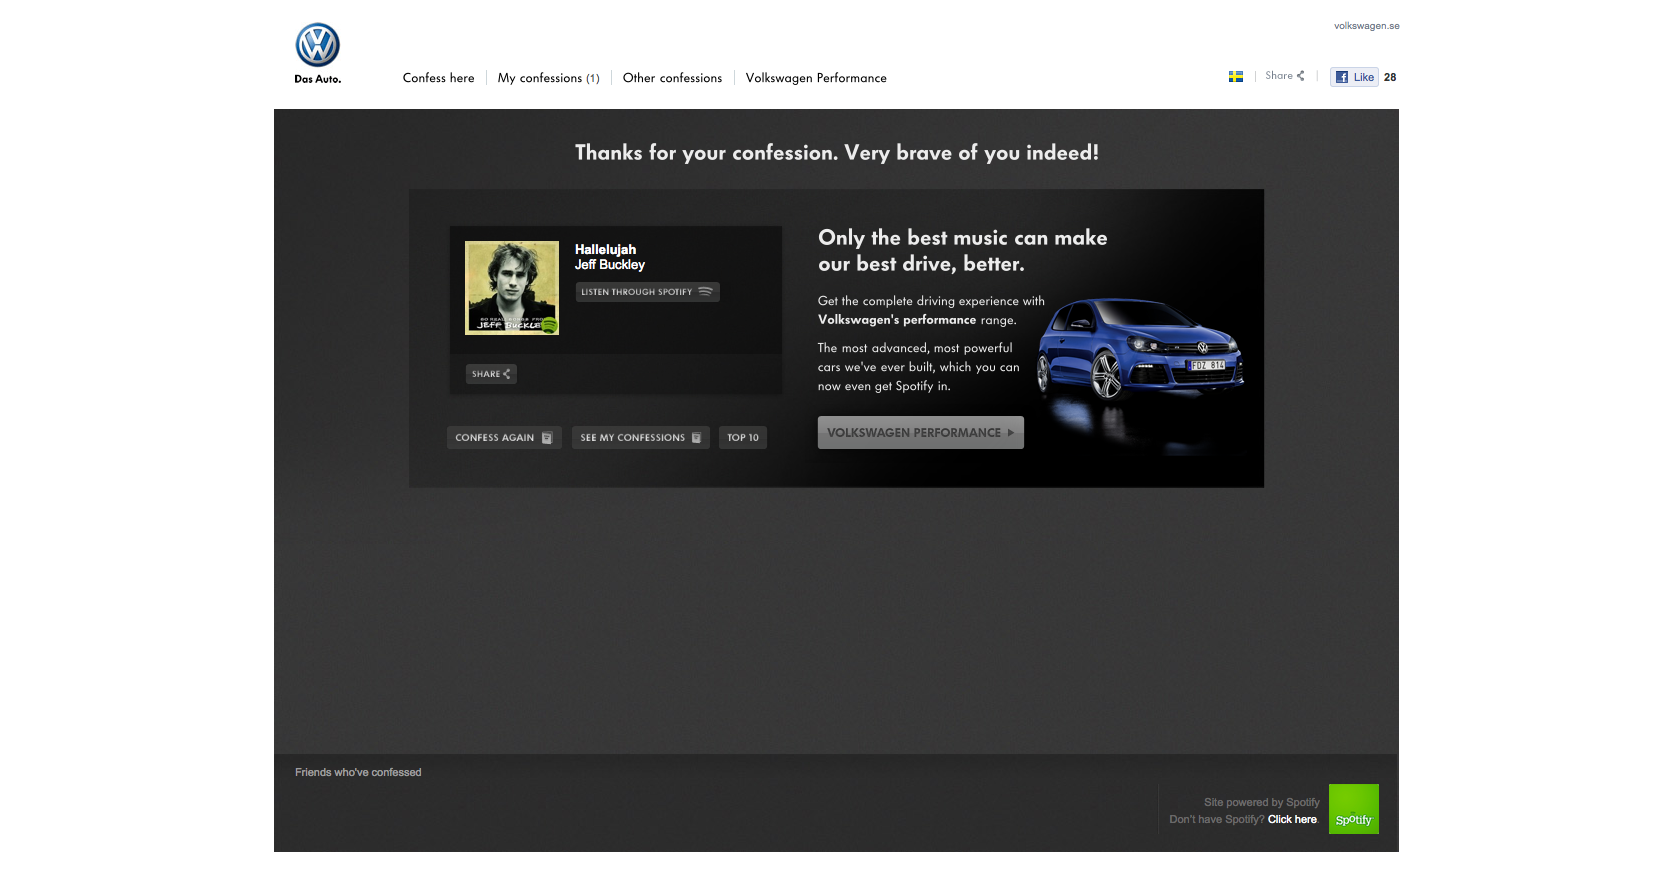Click Share in the top right header
The height and width of the screenshot is (890, 1677).
[1285, 76]
